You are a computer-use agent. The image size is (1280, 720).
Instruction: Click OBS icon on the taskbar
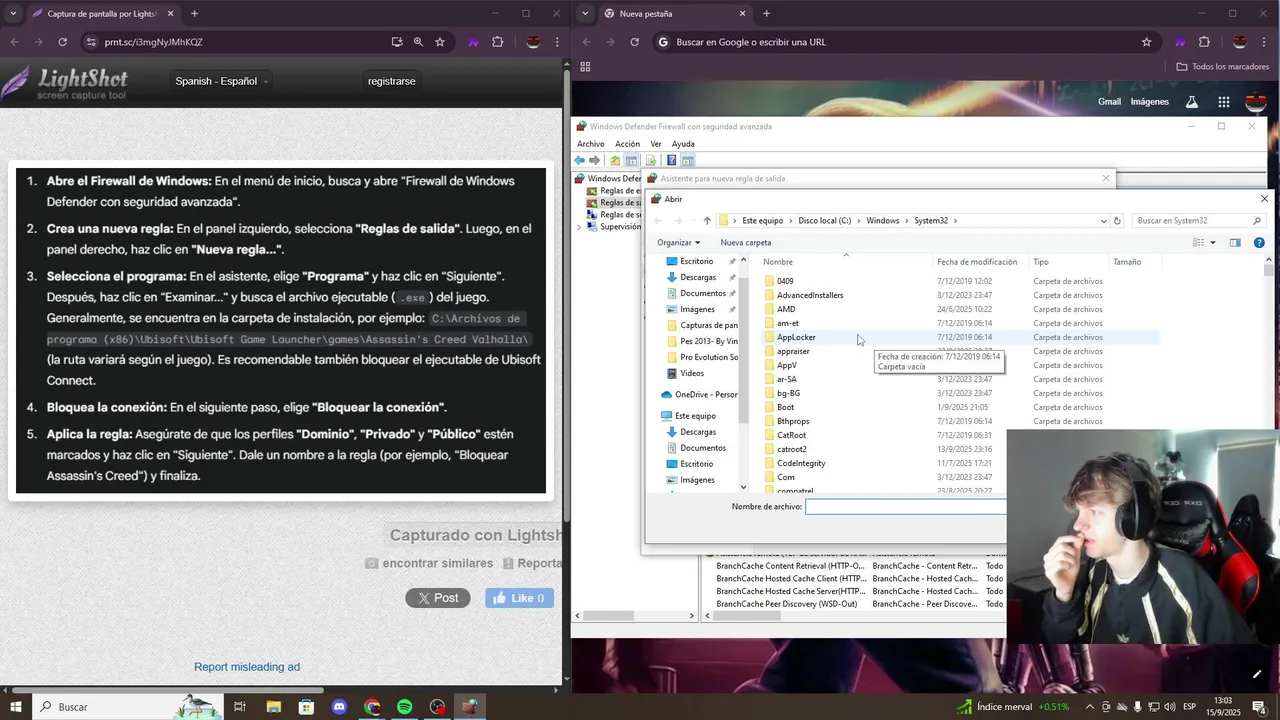tap(437, 707)
